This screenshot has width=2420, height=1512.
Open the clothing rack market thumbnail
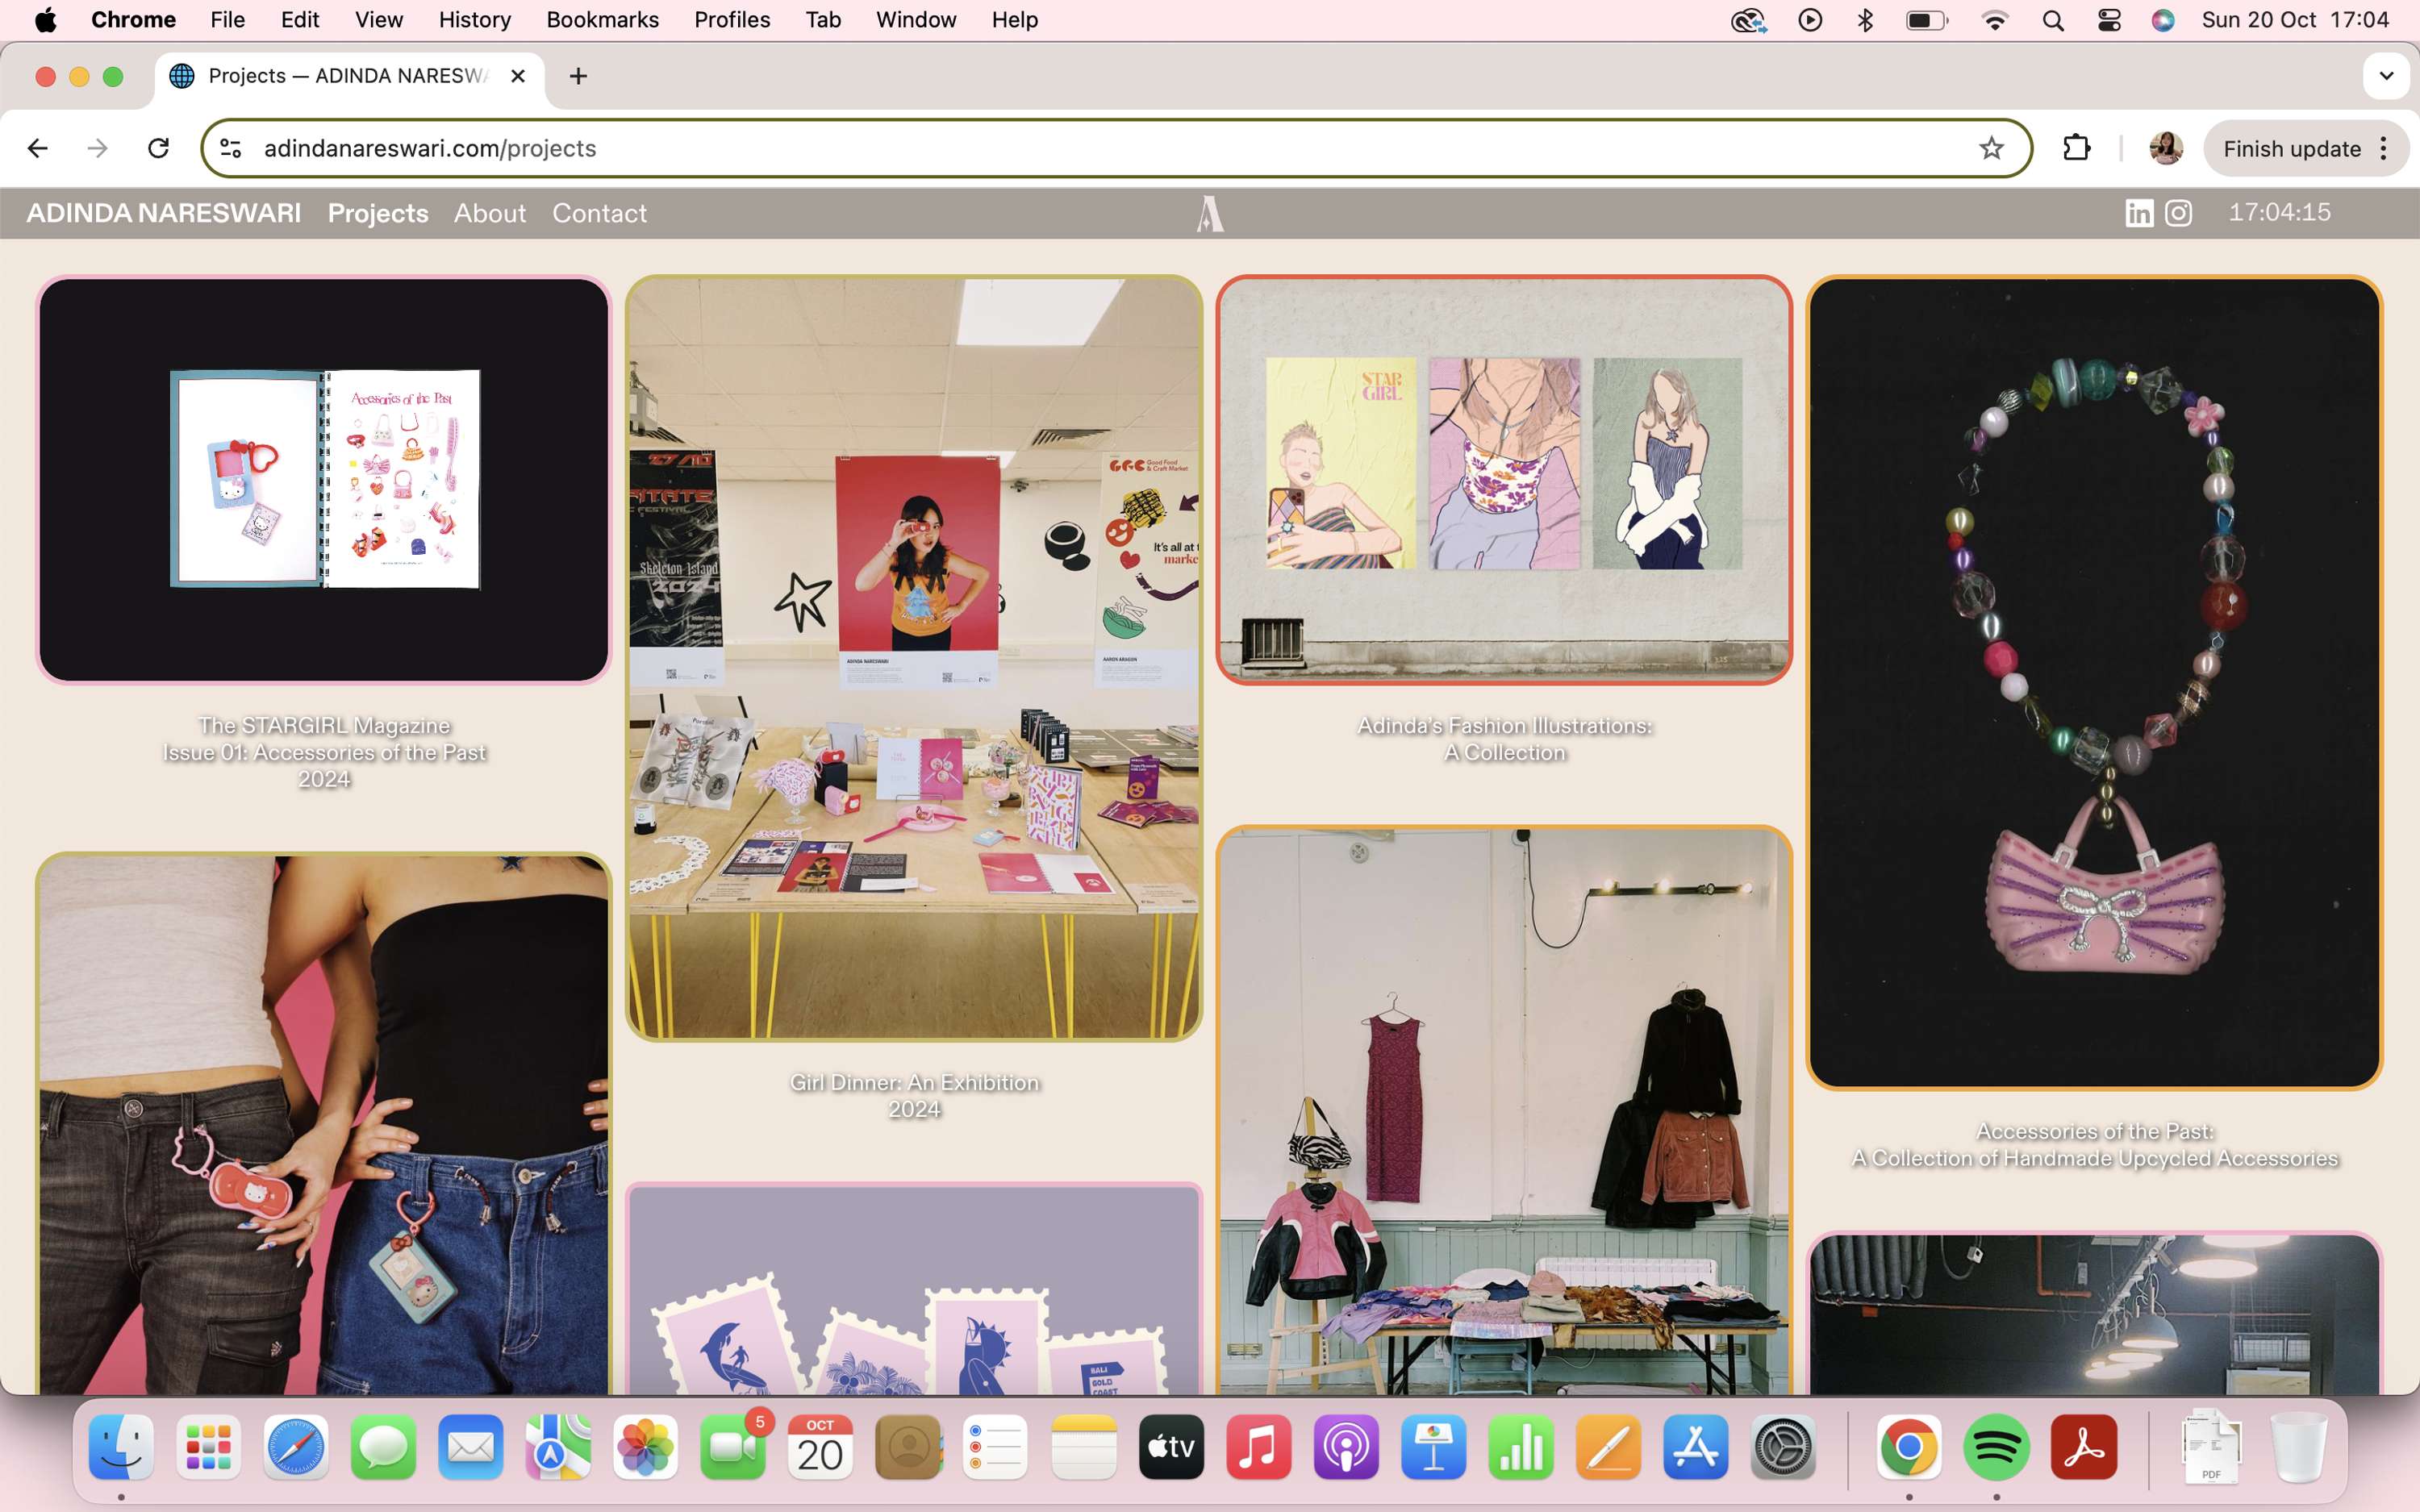click(1504, 1110)
